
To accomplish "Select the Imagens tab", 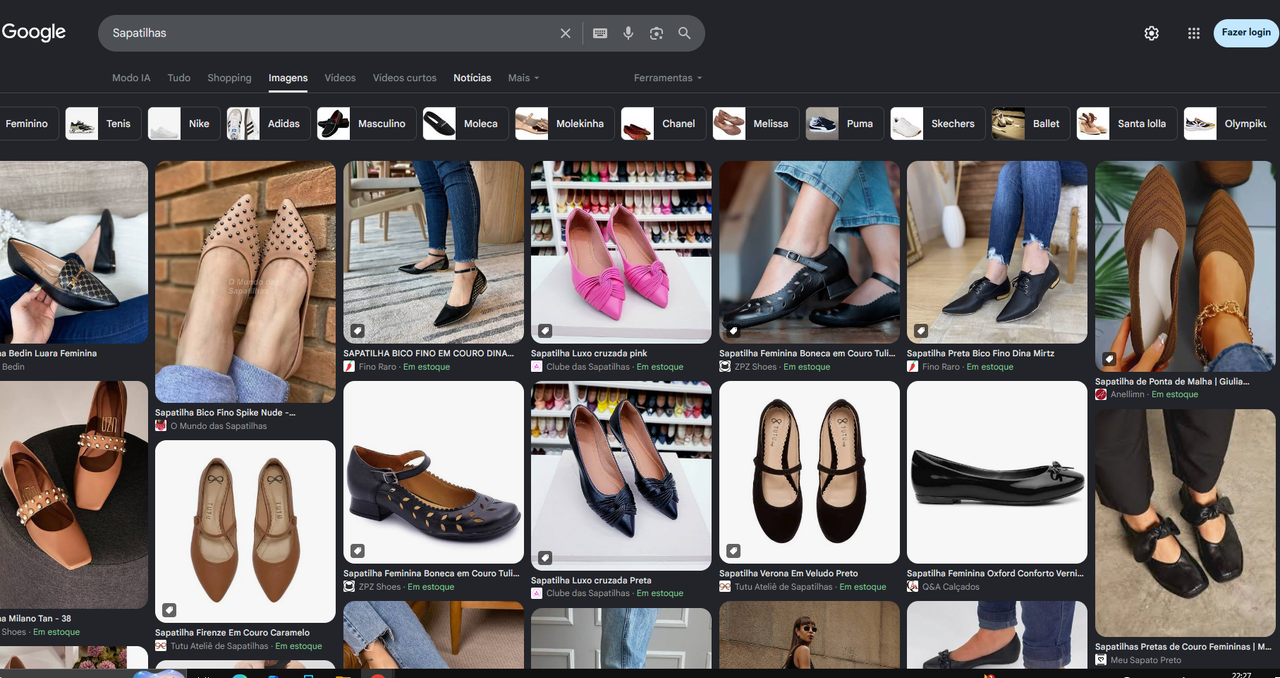I will [288, 78].
